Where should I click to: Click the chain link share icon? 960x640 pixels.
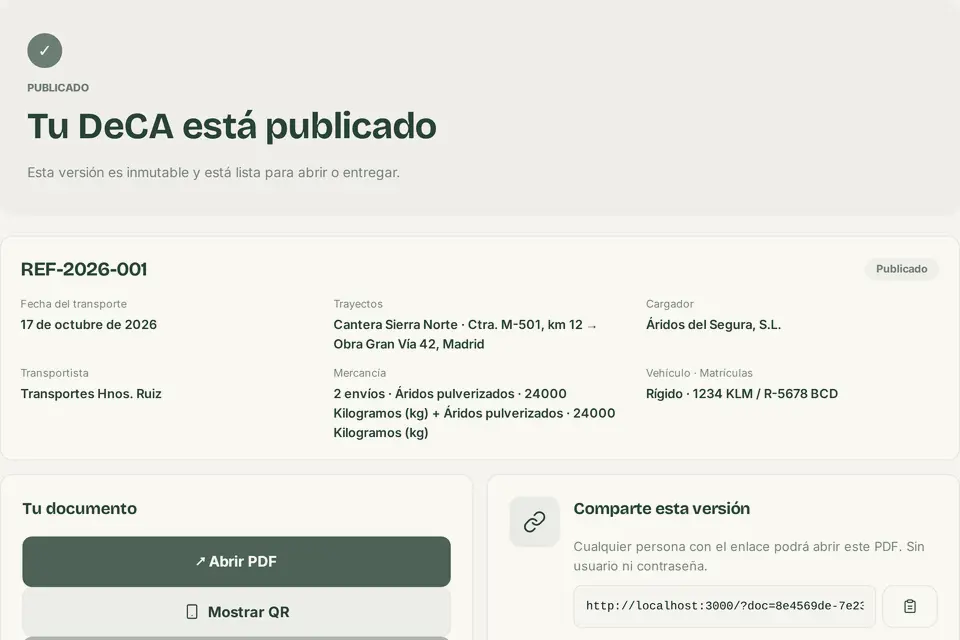click(534, 522)
